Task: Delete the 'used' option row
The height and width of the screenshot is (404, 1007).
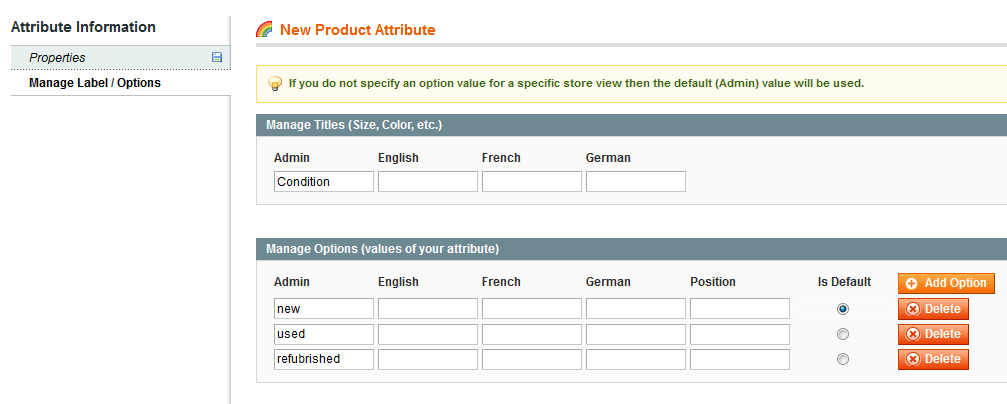Action: click(x=932, y=334)
